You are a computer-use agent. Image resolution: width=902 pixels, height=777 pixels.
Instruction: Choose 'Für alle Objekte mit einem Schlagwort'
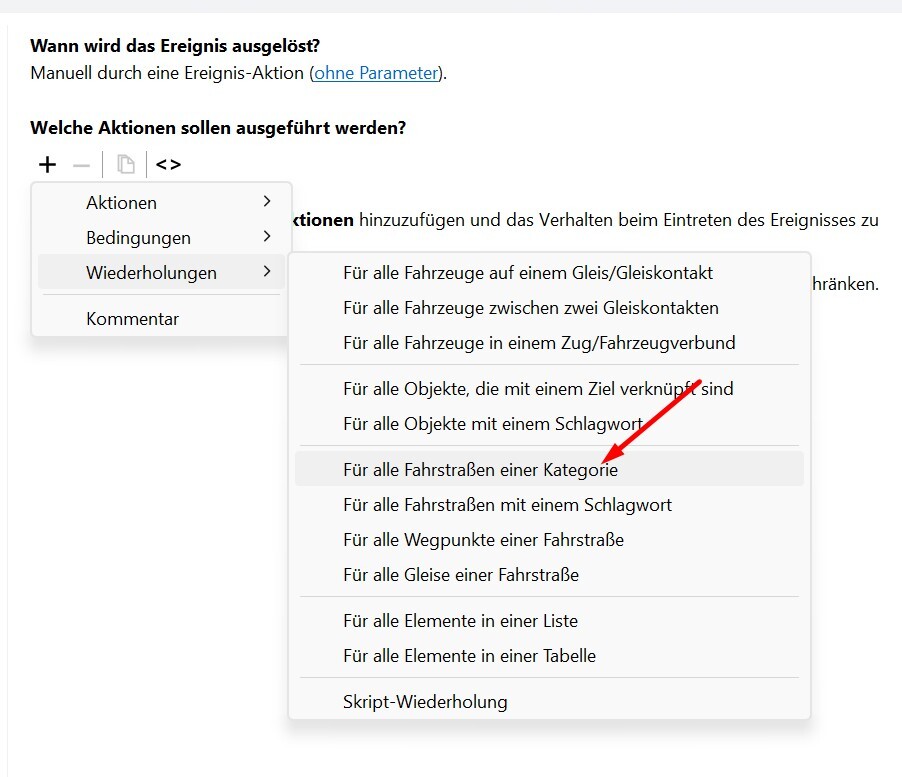click(492, 423)
